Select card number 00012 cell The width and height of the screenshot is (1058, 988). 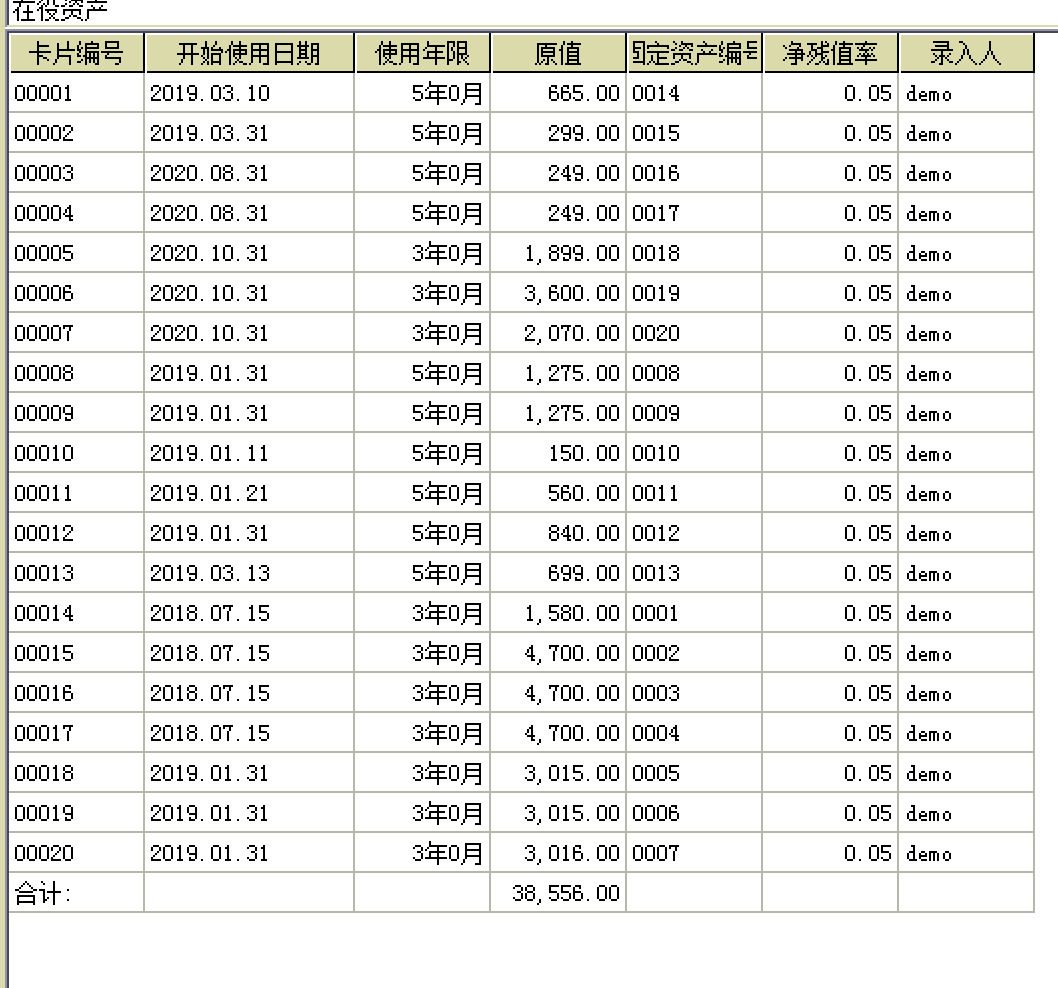(x=76, y=533)
